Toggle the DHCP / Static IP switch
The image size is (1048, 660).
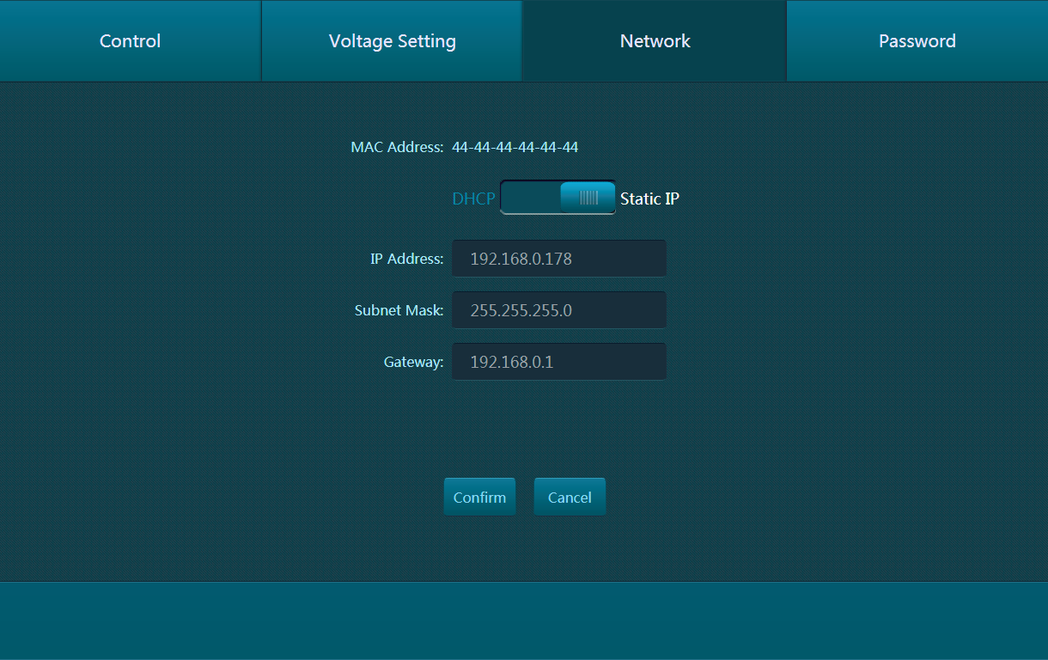[558, 198]
